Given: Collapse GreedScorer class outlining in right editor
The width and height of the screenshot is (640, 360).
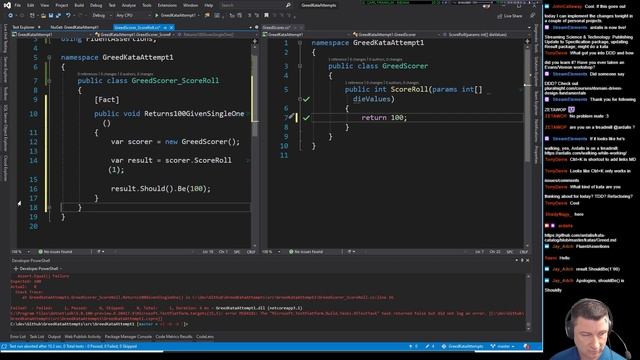Looking at the screenshot, I should pos(300,66).
